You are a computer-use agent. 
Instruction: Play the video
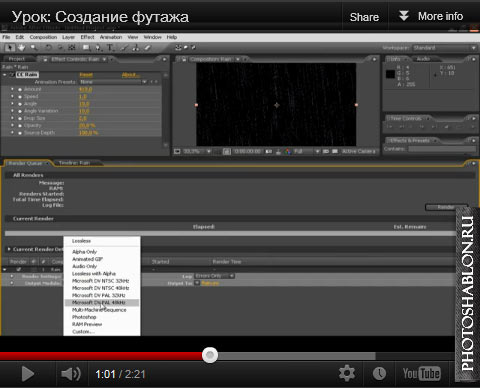point(28,374)
